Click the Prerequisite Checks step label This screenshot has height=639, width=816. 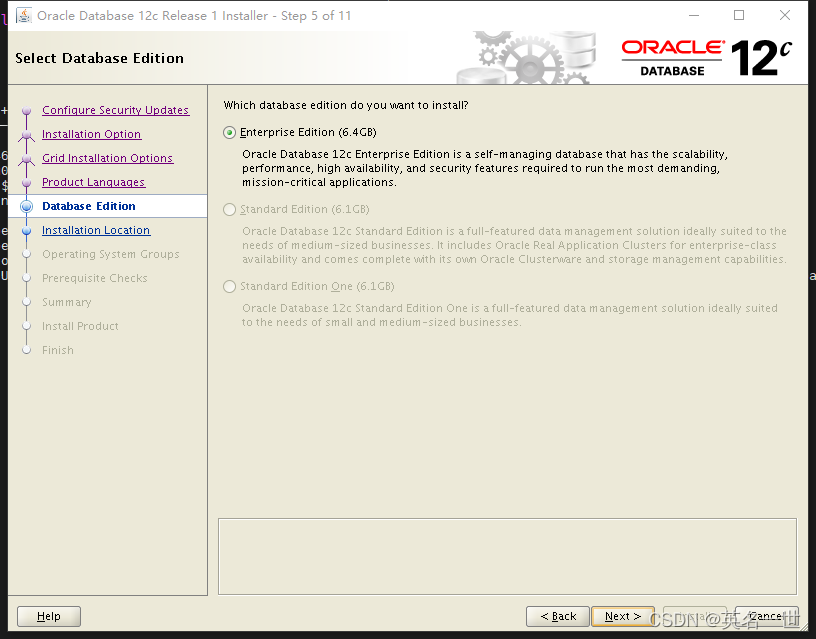click(95, 278)
